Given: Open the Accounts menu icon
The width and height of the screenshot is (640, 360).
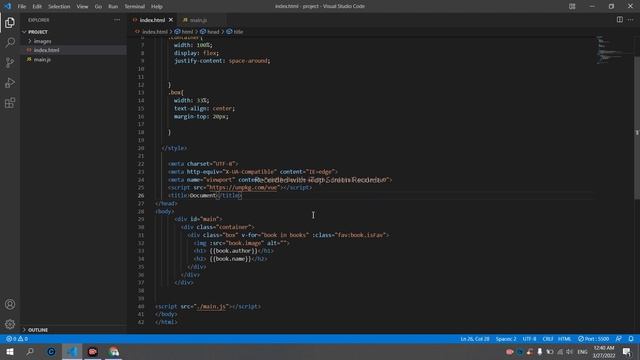Looking at the screenshot, I should tap(10, 304).
